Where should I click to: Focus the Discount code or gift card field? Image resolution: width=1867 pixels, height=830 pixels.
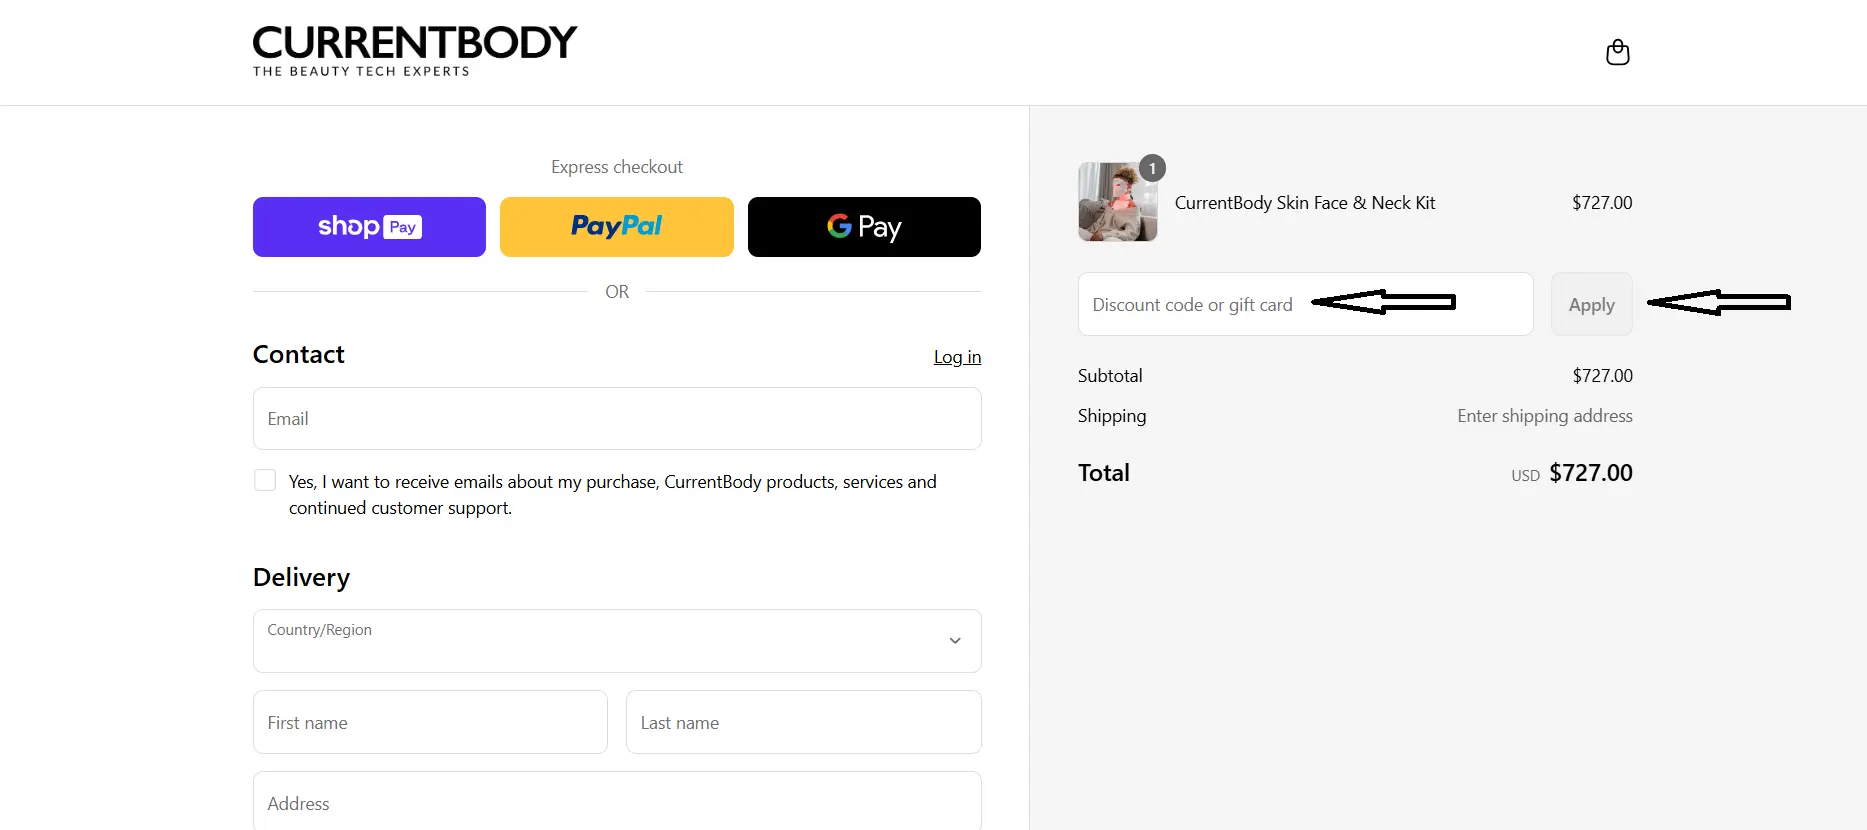point(1305,304)
